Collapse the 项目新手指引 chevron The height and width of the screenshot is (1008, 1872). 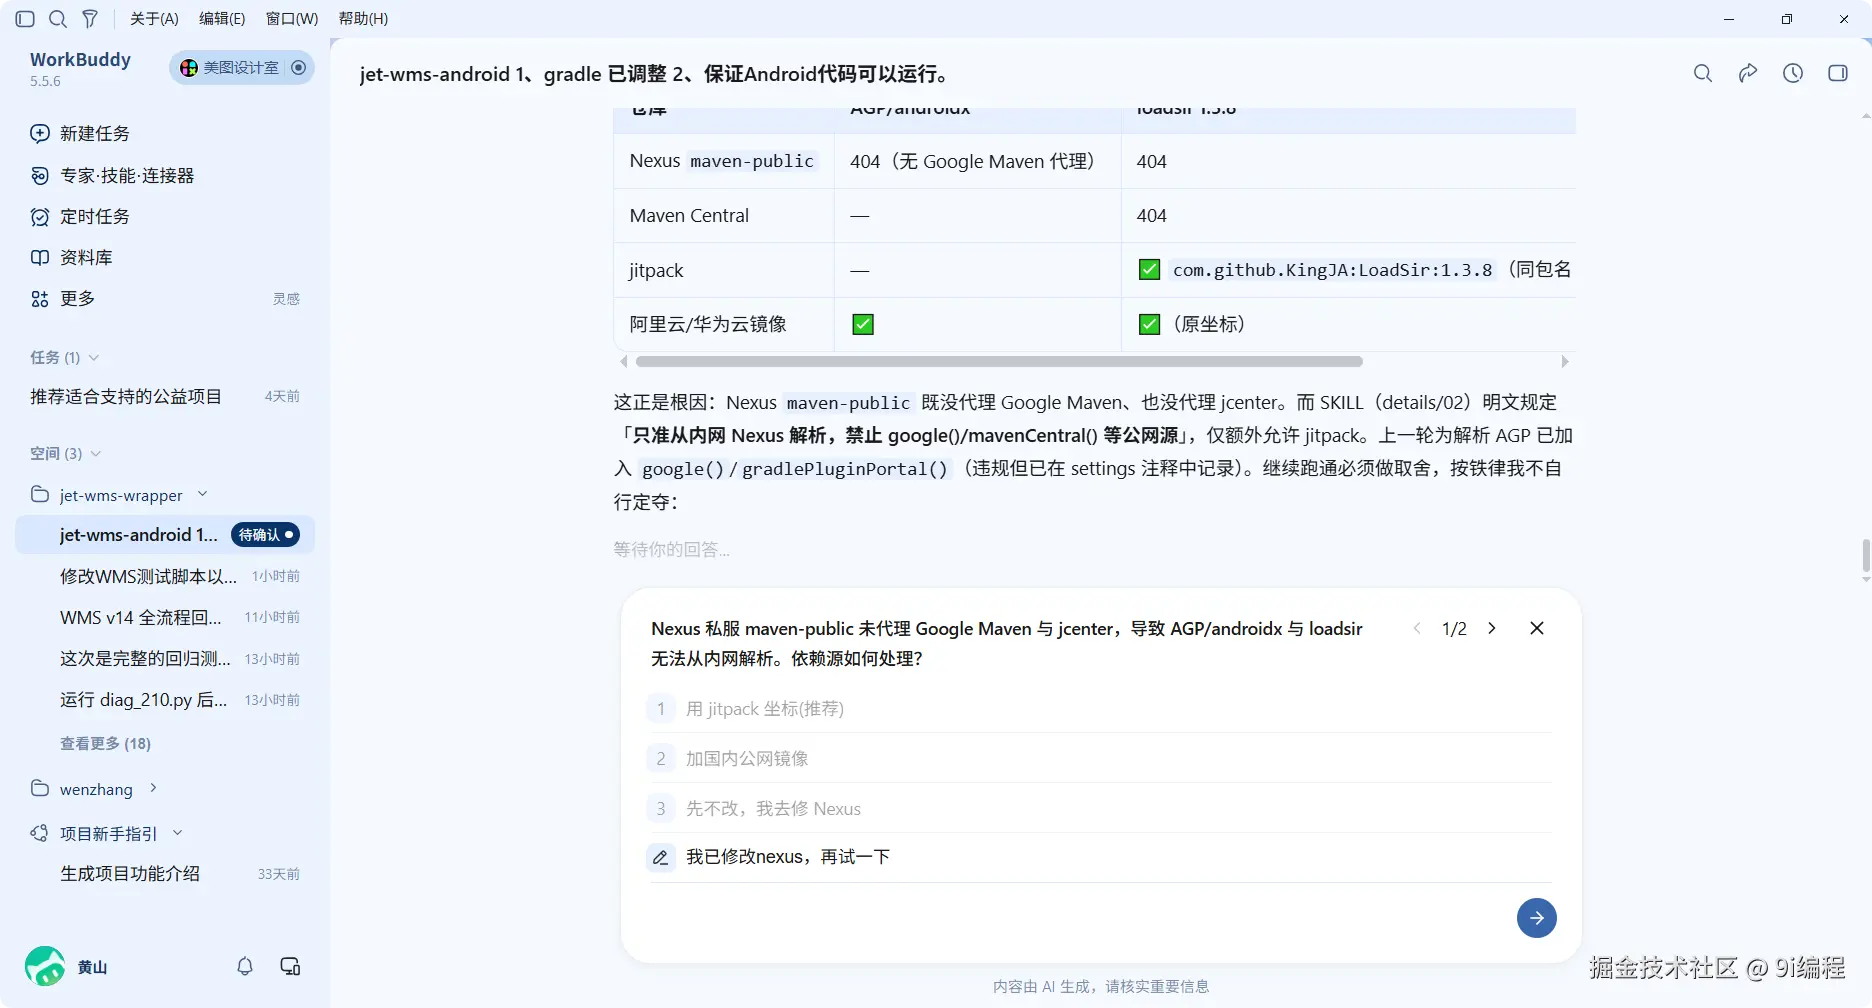(178, 833)
